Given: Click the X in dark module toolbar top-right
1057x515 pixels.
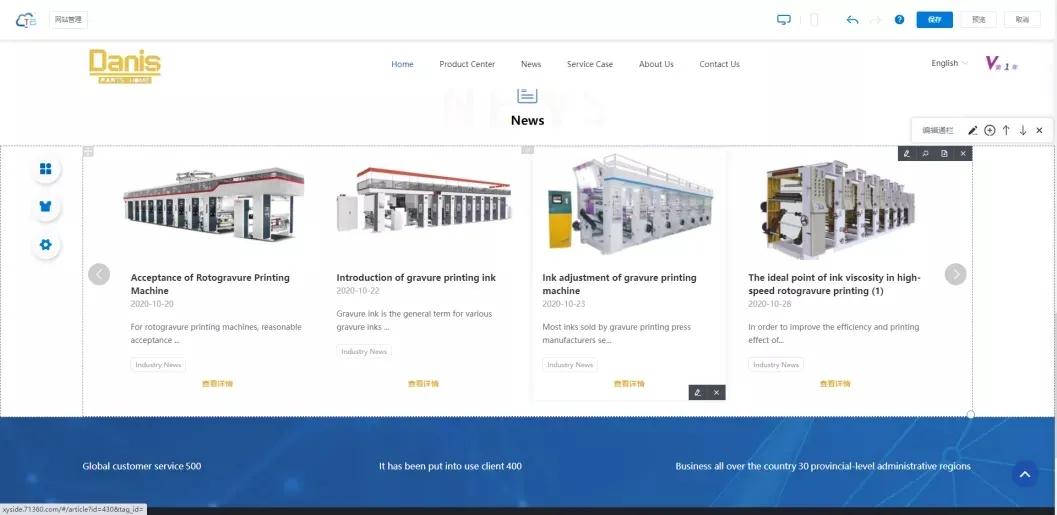Looking at the screenshot, I should 963,154.
